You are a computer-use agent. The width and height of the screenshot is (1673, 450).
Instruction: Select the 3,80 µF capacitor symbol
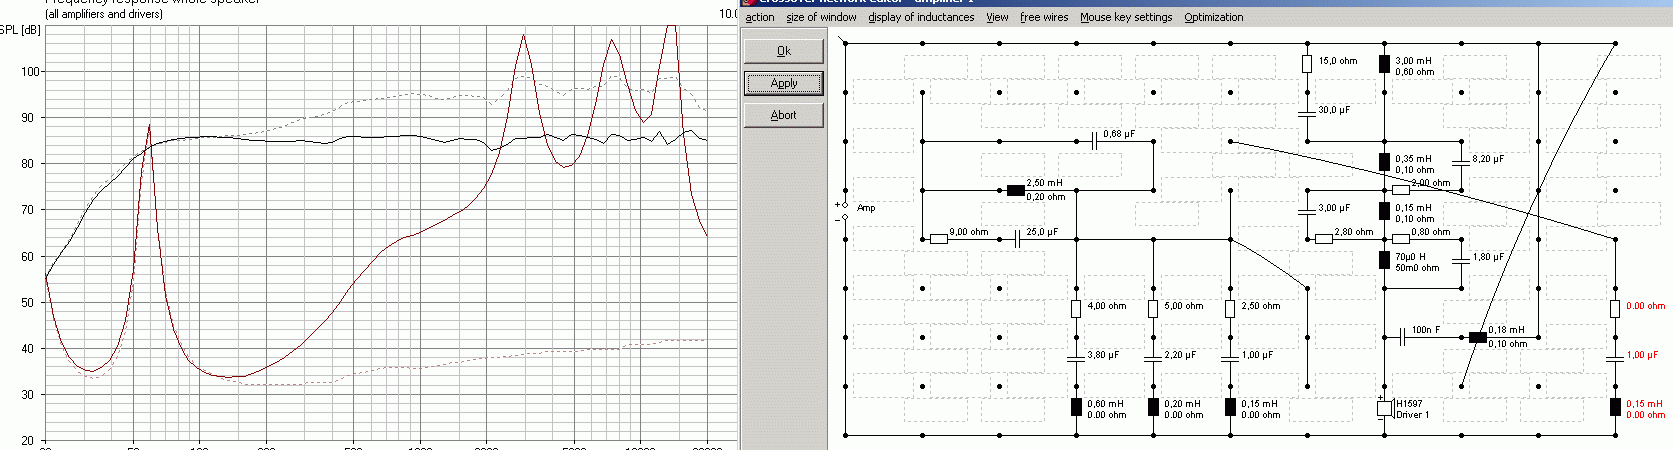[1076, 358]
